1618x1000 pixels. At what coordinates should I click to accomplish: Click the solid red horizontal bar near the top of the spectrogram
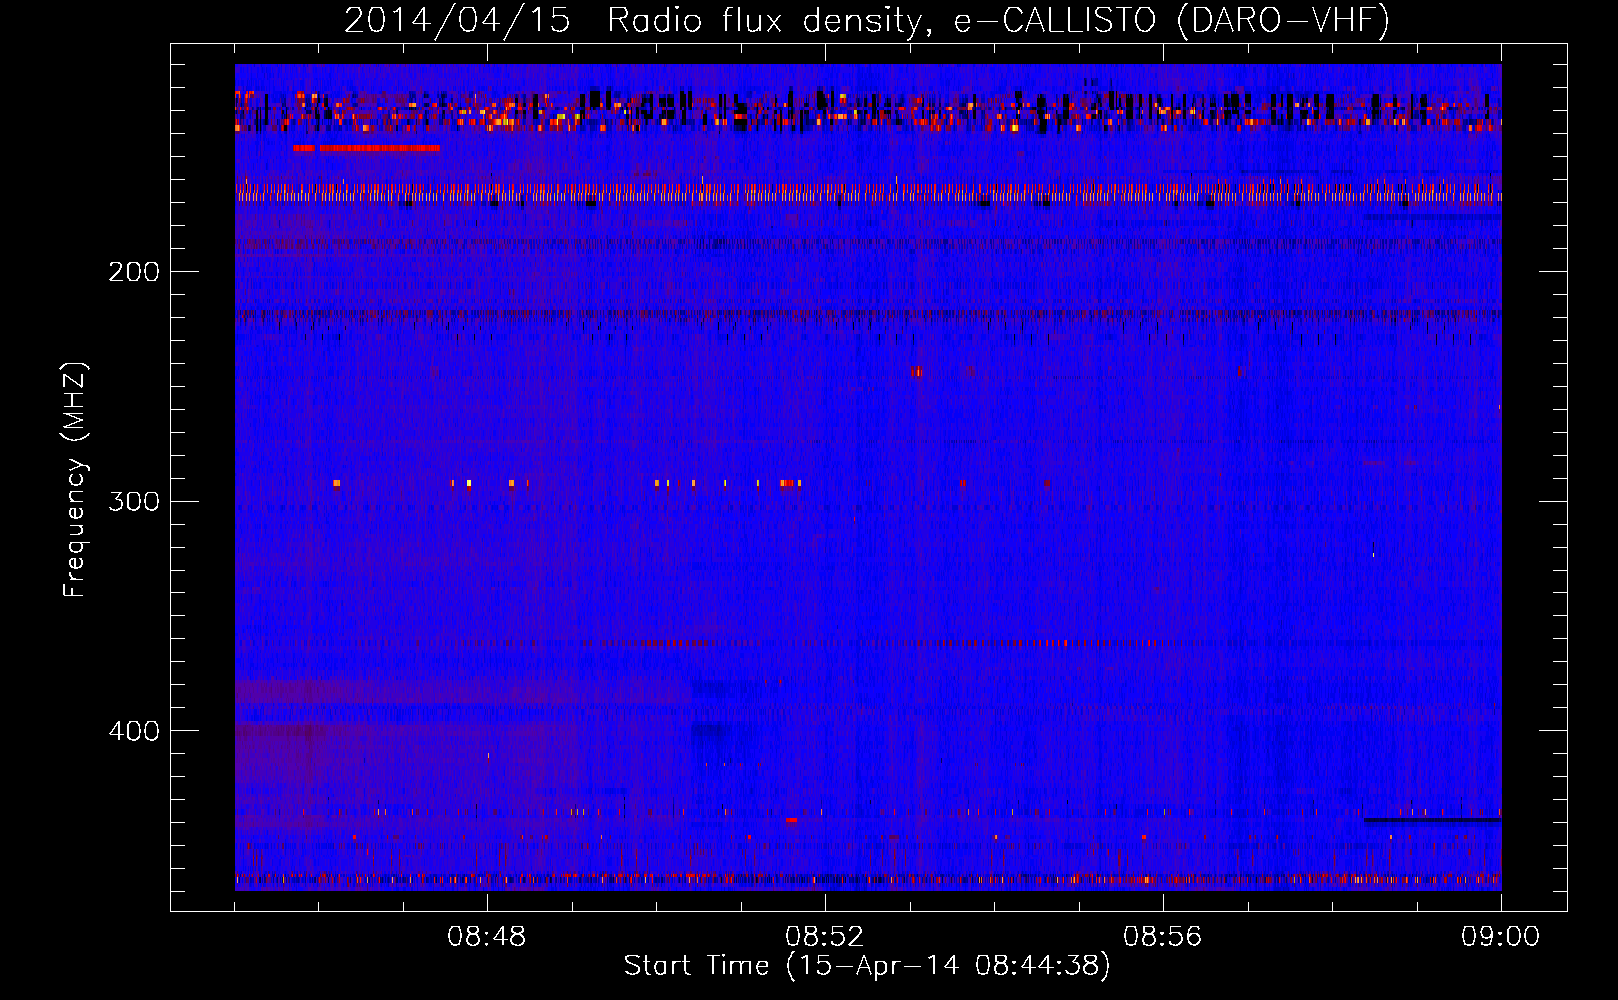tap(366, 148)
